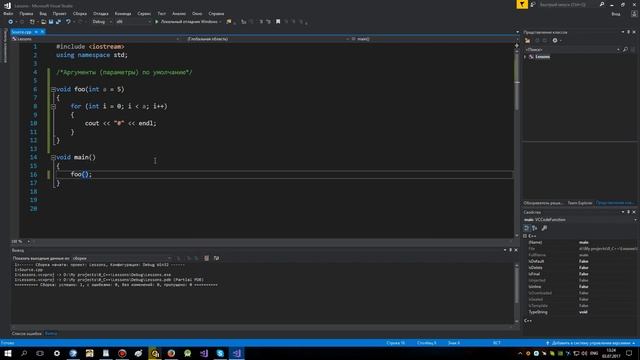The width and height of the screenshot is (640, 360).
Task: Expand the Lessons node in Class View
Action: click(525, 57)
